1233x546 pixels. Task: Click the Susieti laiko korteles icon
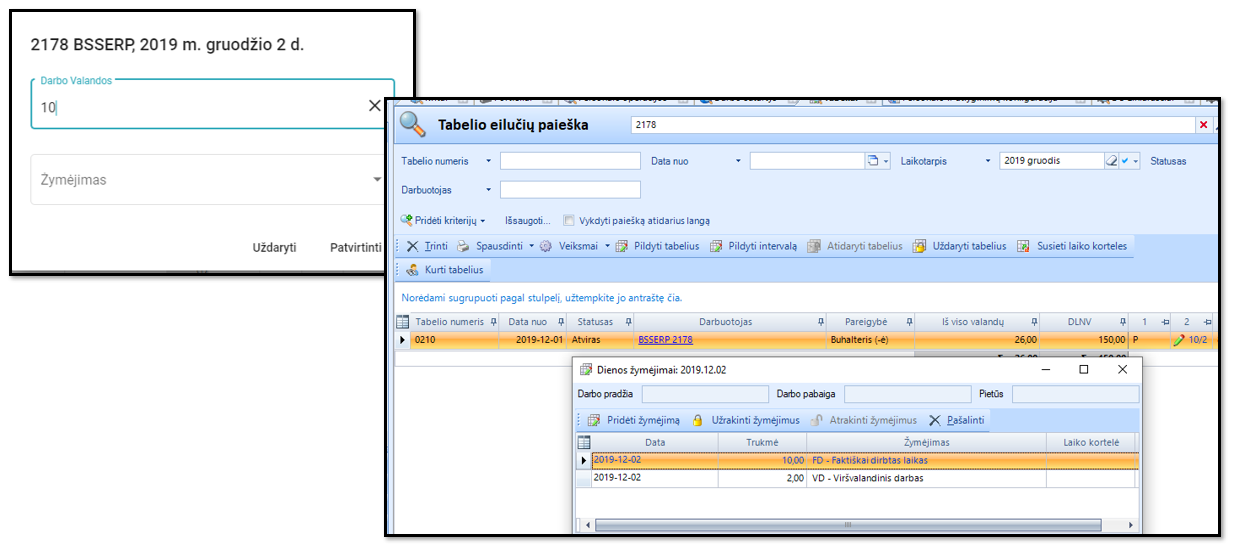click(1023, 246)
